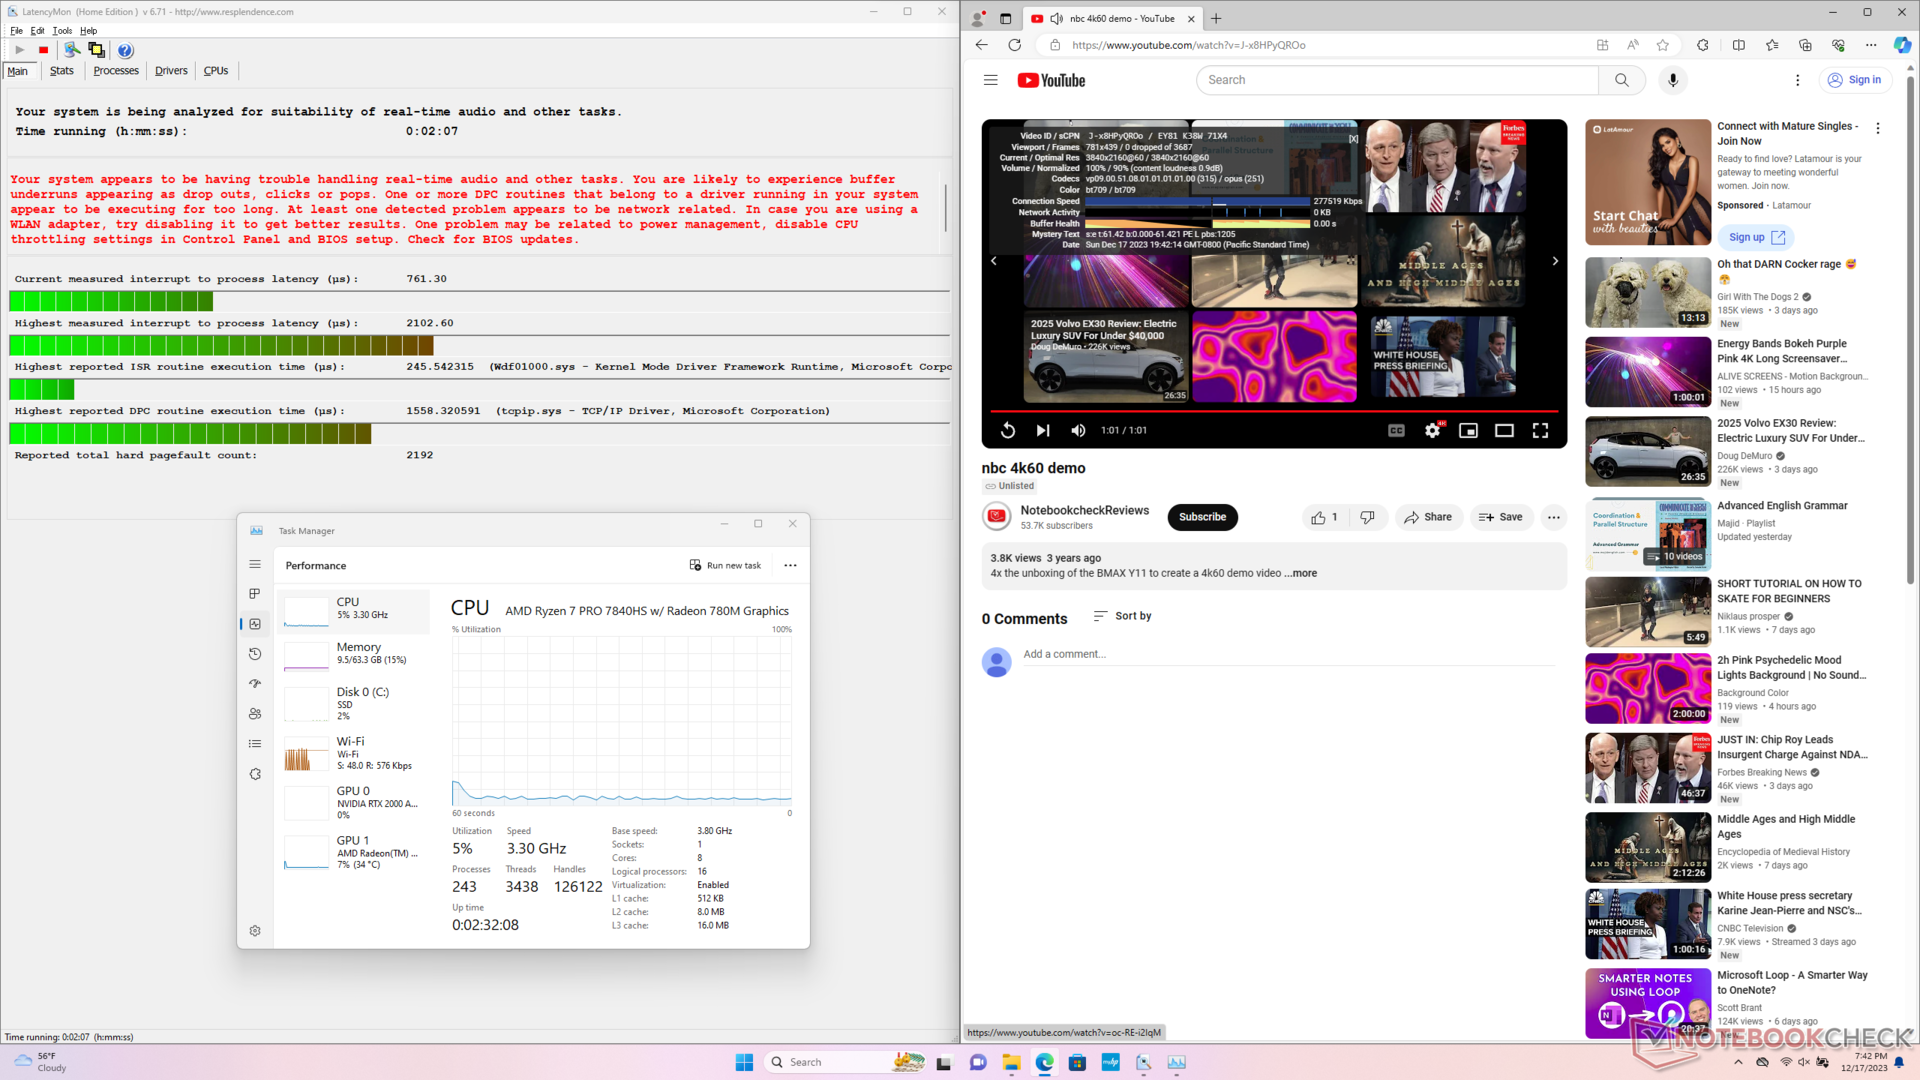This screenshot has height=1080, width=1920.
Task: Open Task Manager hamburger navigation menu
Action: (255, 565)
